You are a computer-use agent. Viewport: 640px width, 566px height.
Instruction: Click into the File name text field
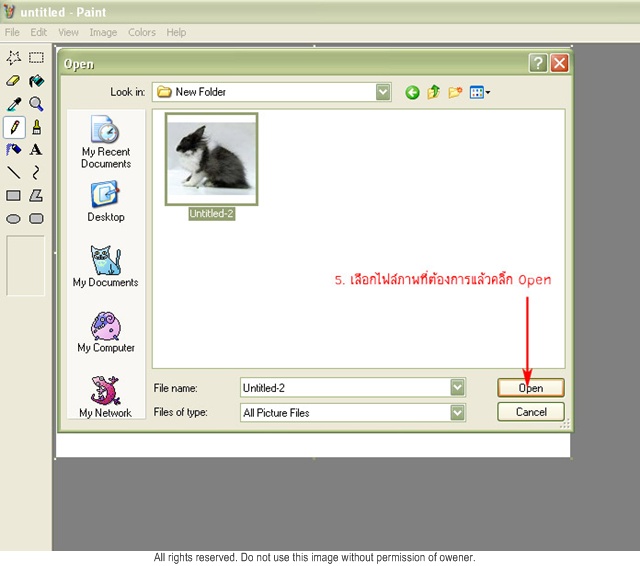tap(345, 388)
